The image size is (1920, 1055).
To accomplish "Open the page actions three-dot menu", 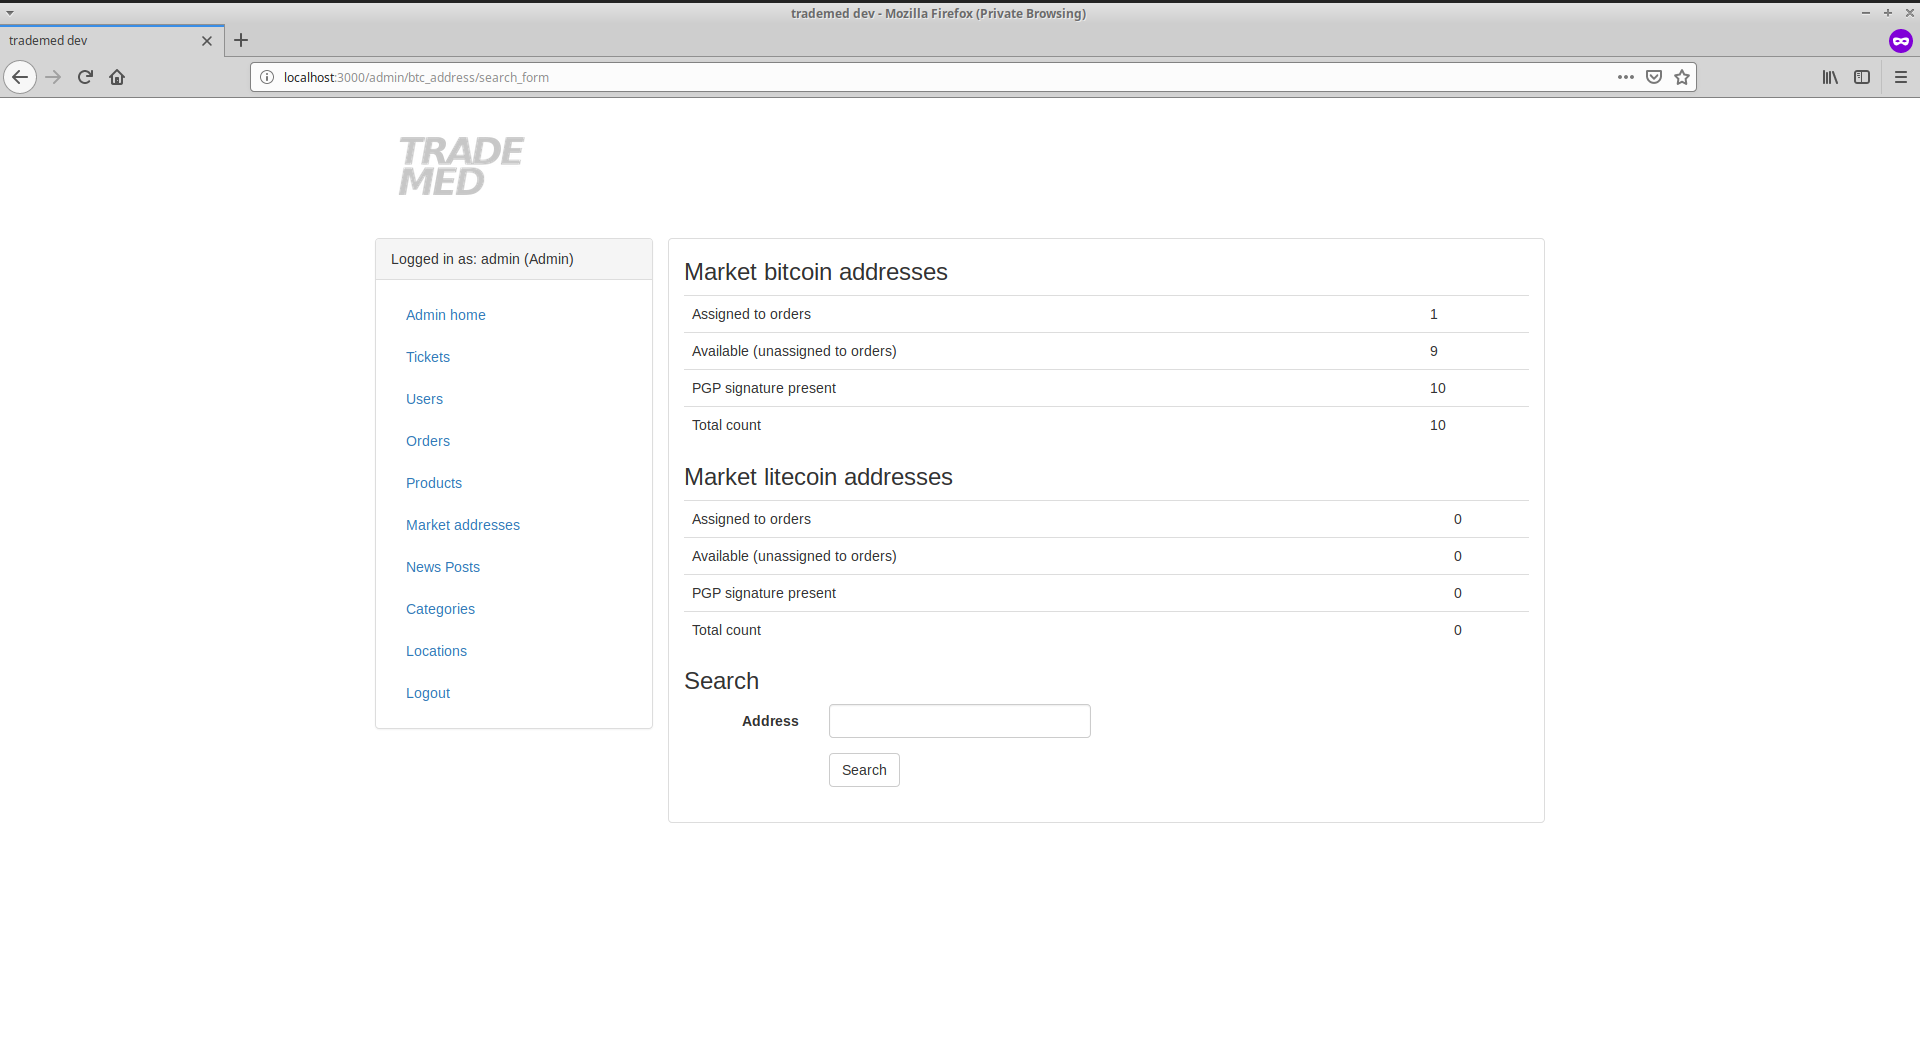I will [1626, 77].
